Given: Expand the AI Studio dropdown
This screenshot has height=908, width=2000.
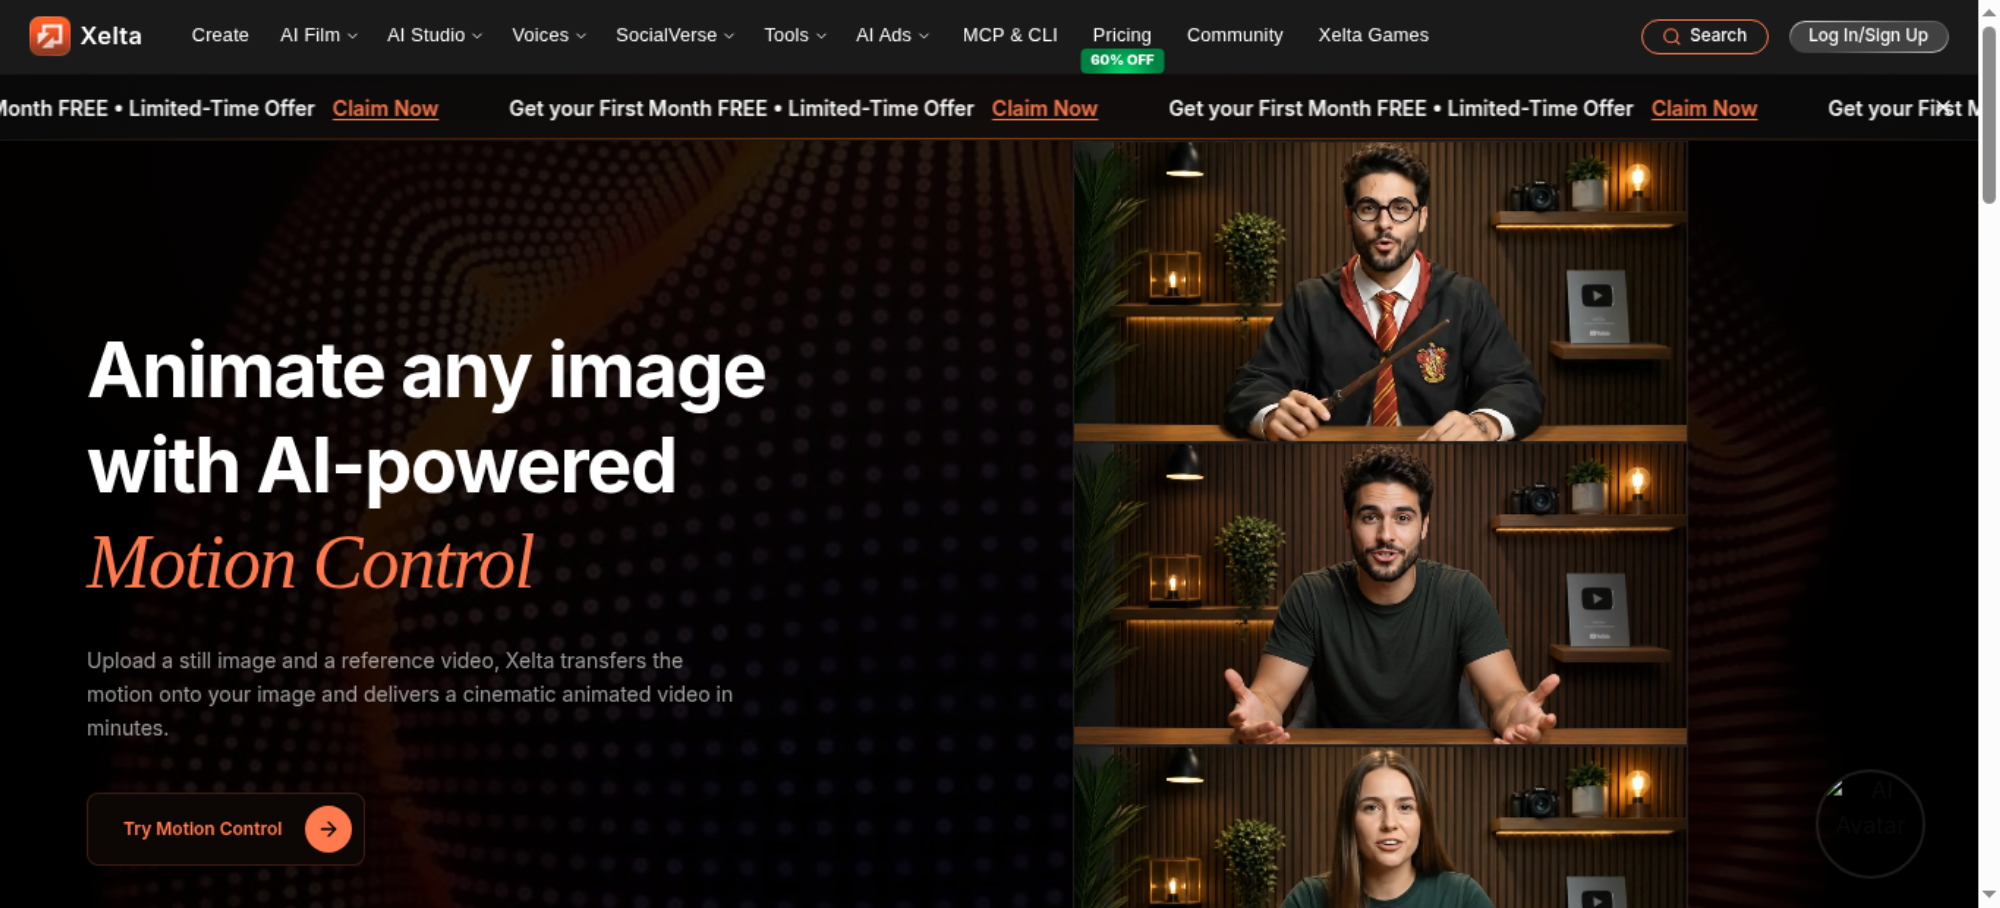Looking at the screenshot, I should click(x=434, y=35).
